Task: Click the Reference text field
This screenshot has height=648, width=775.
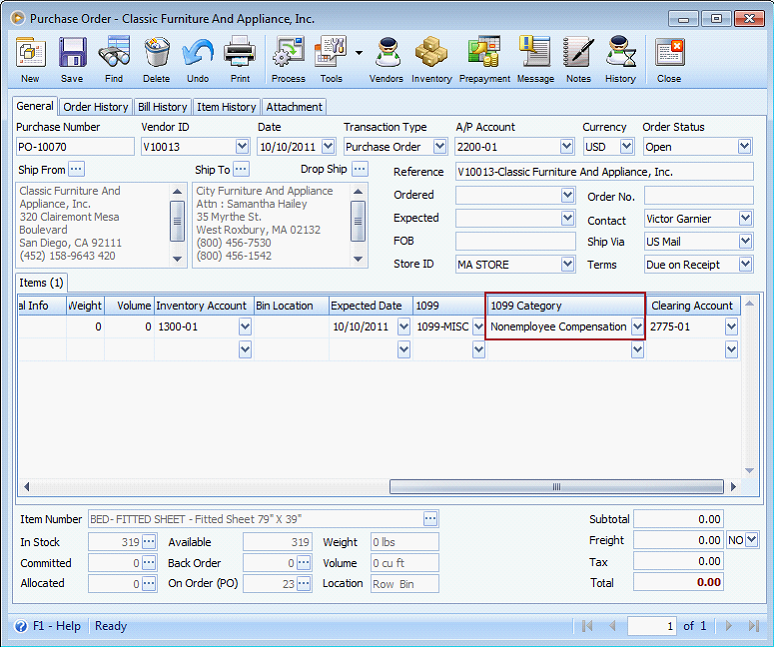Action: [x=604, y=172]
